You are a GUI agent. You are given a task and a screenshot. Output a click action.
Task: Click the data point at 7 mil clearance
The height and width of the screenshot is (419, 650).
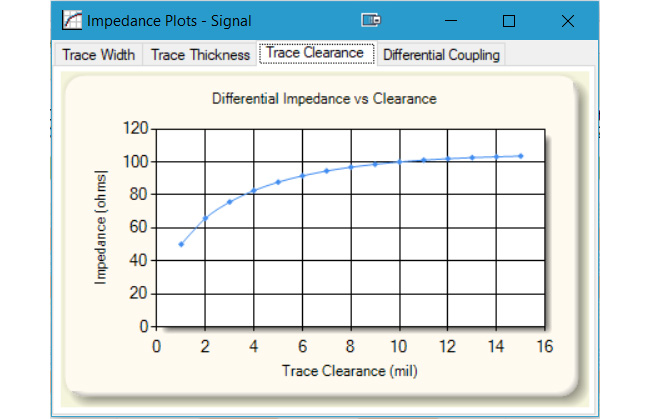point(327,171)
